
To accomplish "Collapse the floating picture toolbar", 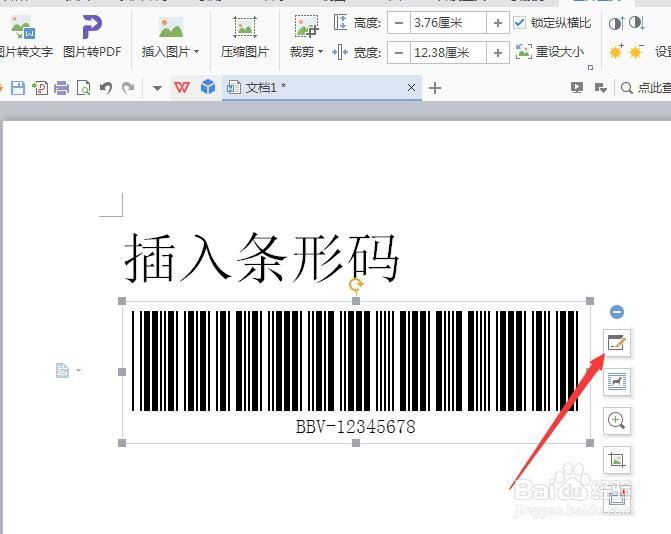I will click(617, 312).
